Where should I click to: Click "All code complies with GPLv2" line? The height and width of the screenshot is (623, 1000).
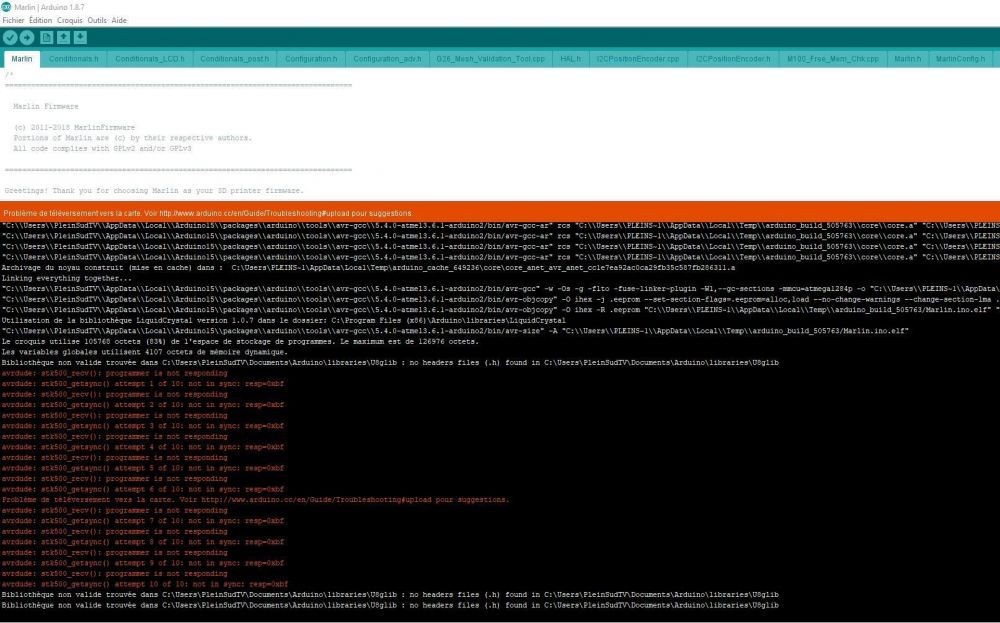coord(102,149)
